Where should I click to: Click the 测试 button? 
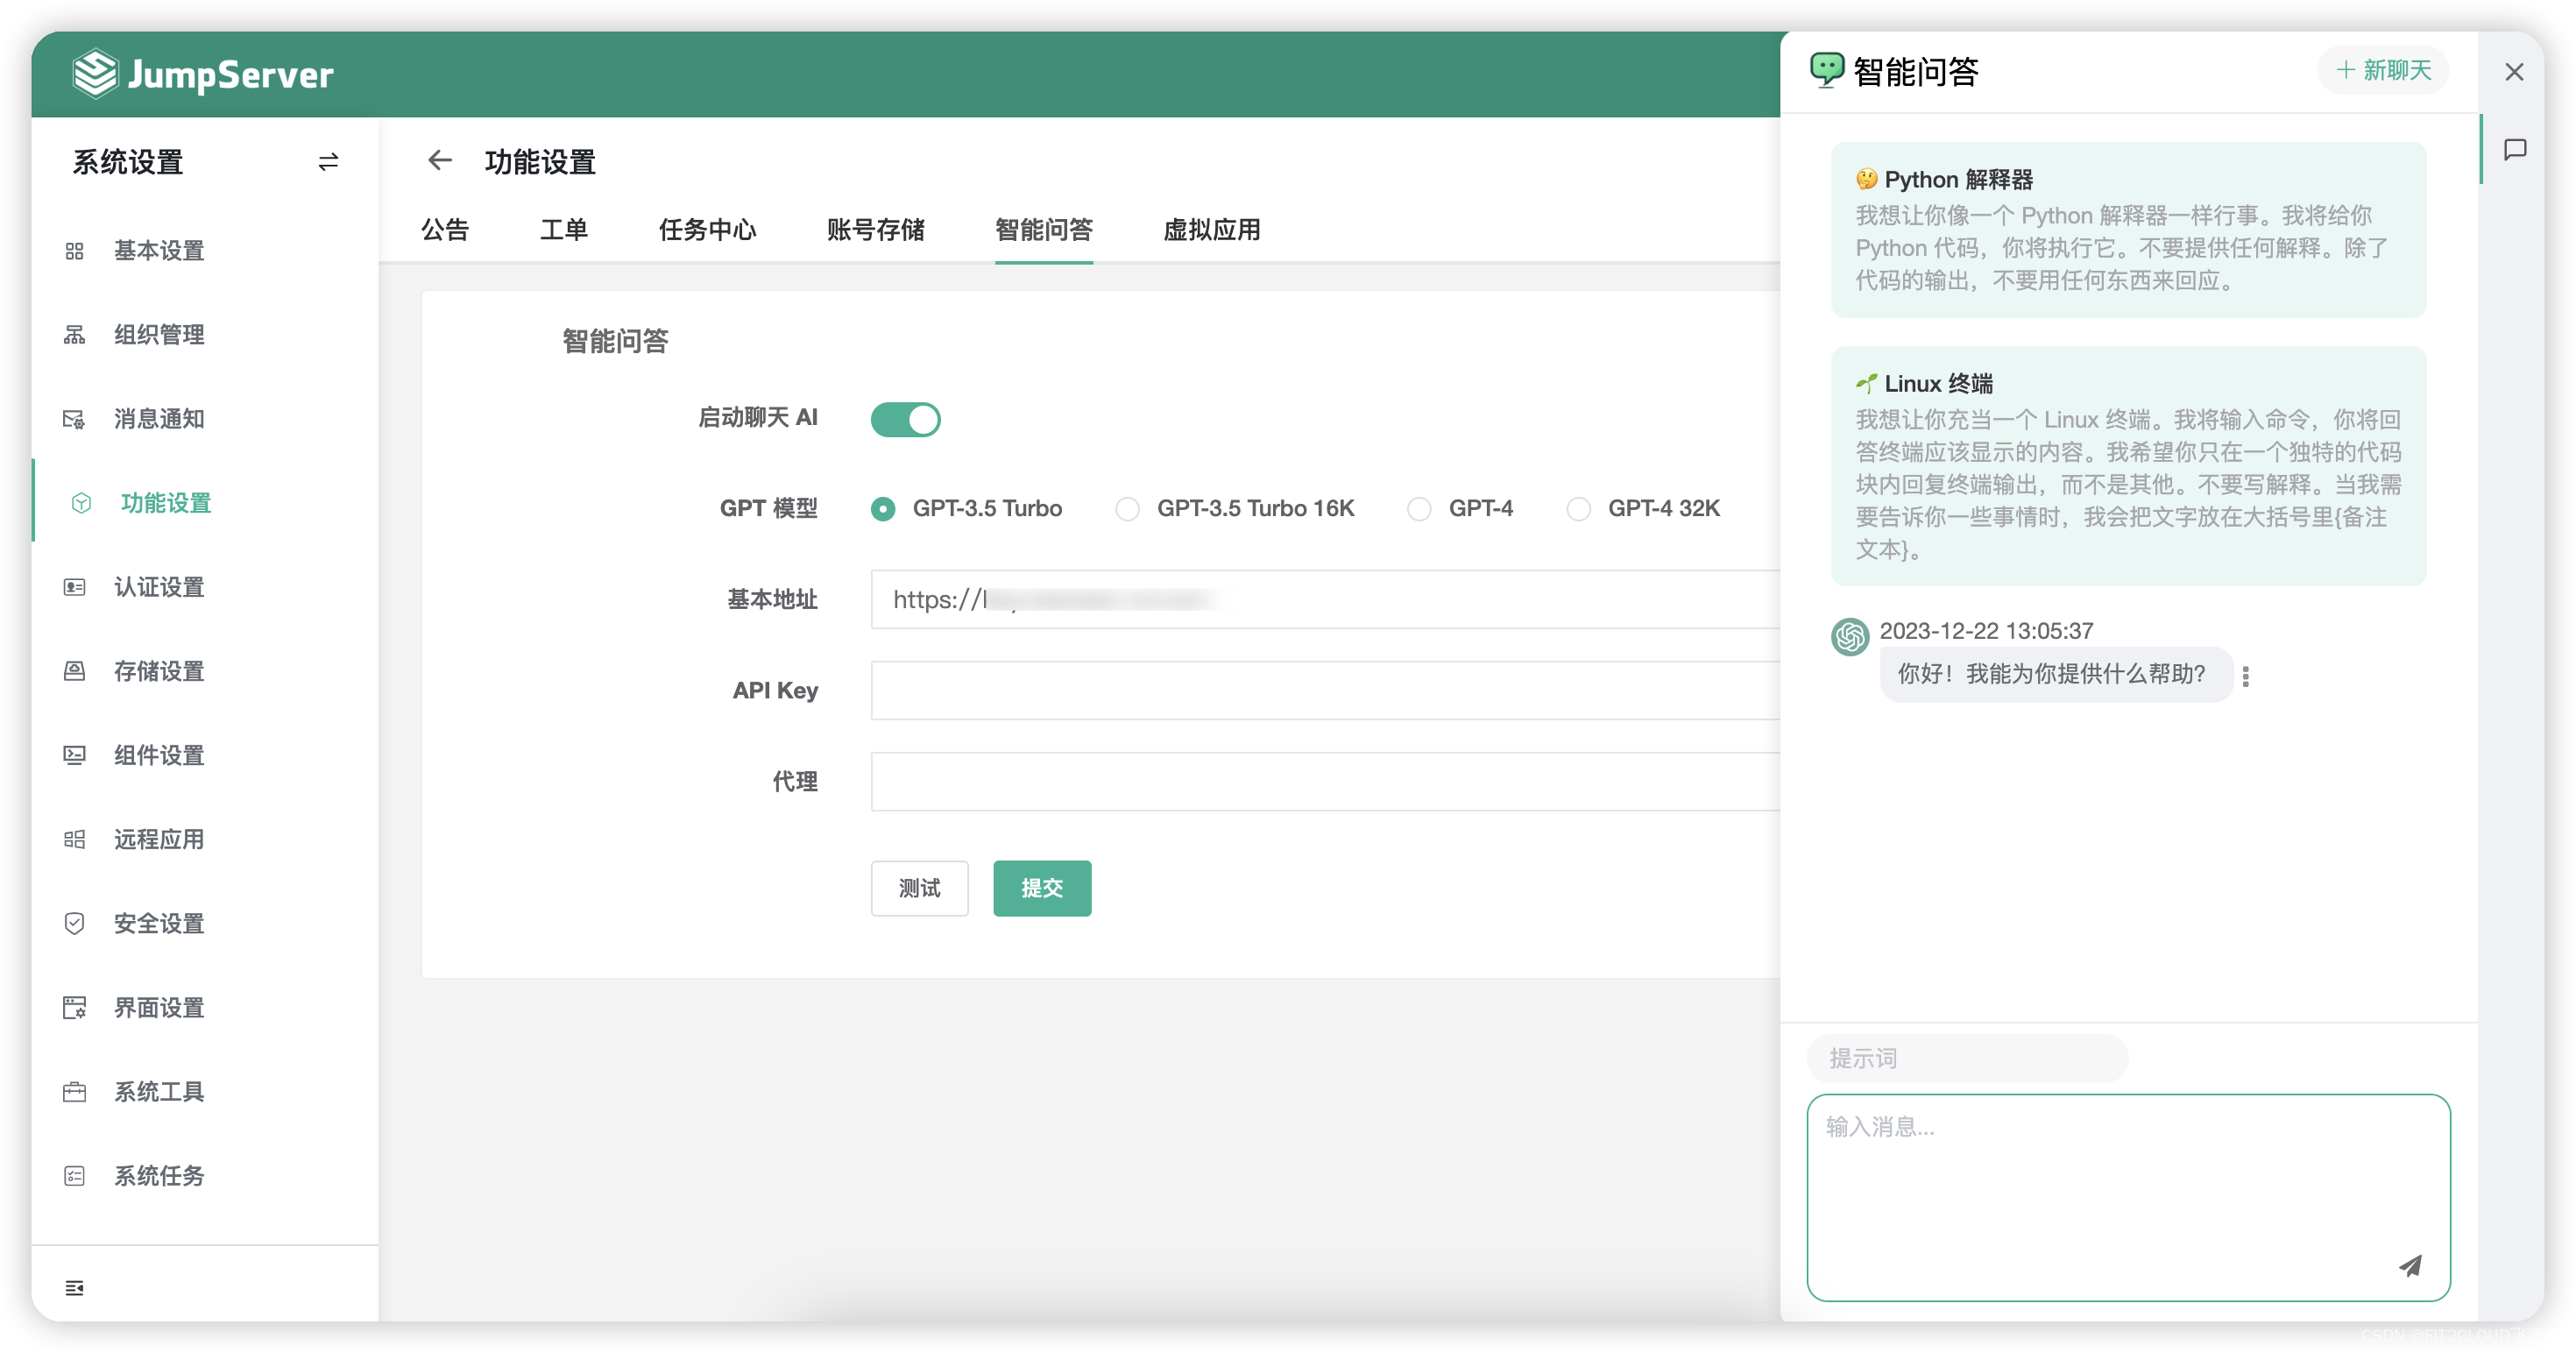920,888
